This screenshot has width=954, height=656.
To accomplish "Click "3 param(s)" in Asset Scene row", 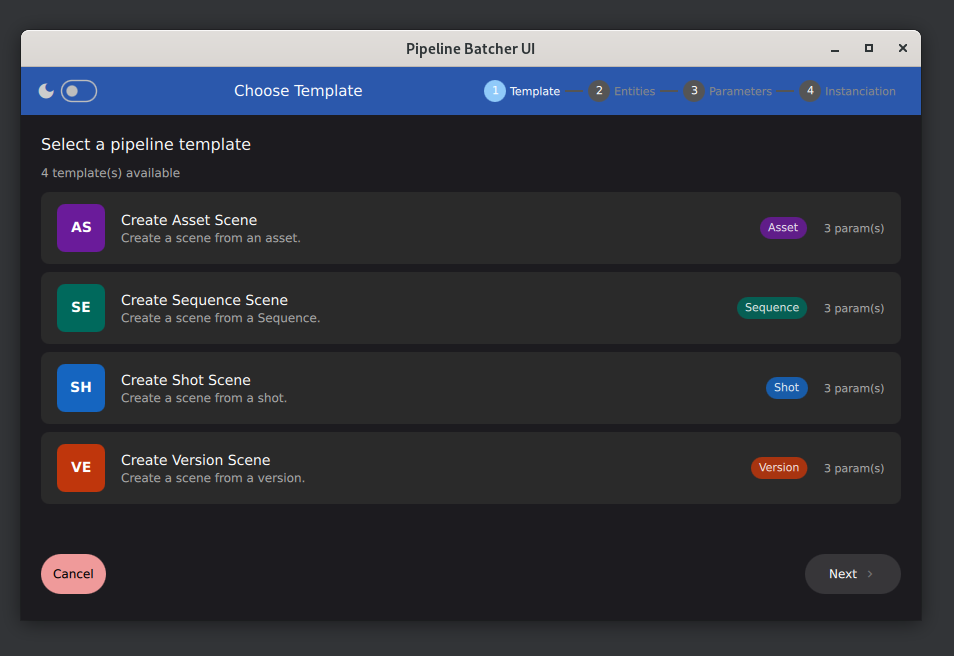I will point(854,228).
